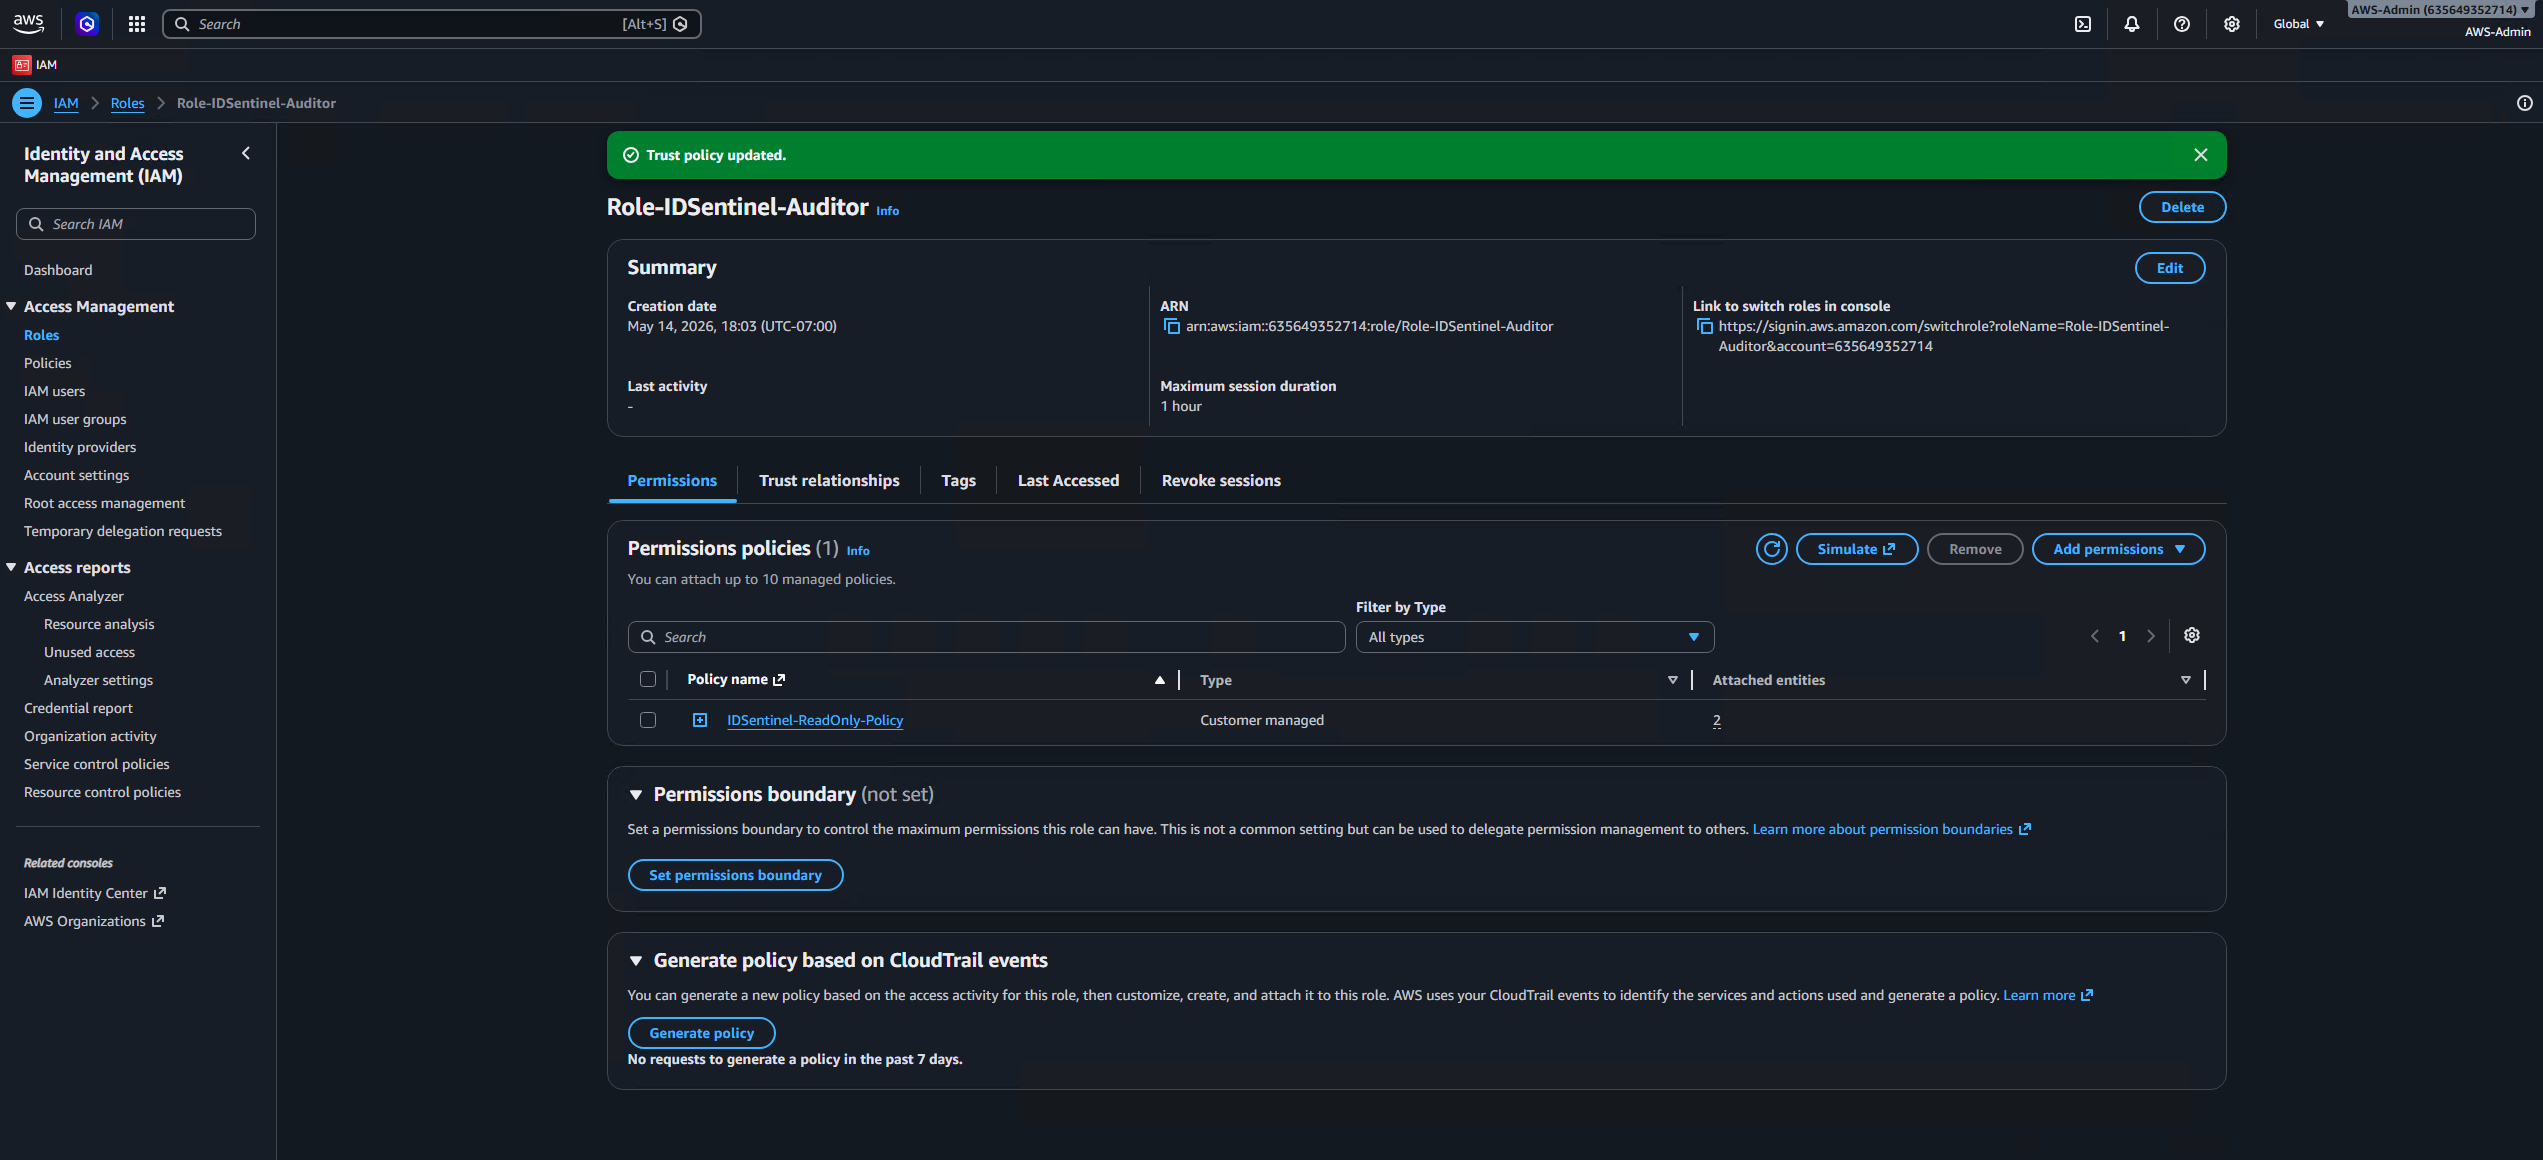The image size is (2543, 1160).
Task: Open IAM users in side navigation
Action: (55, 391)
